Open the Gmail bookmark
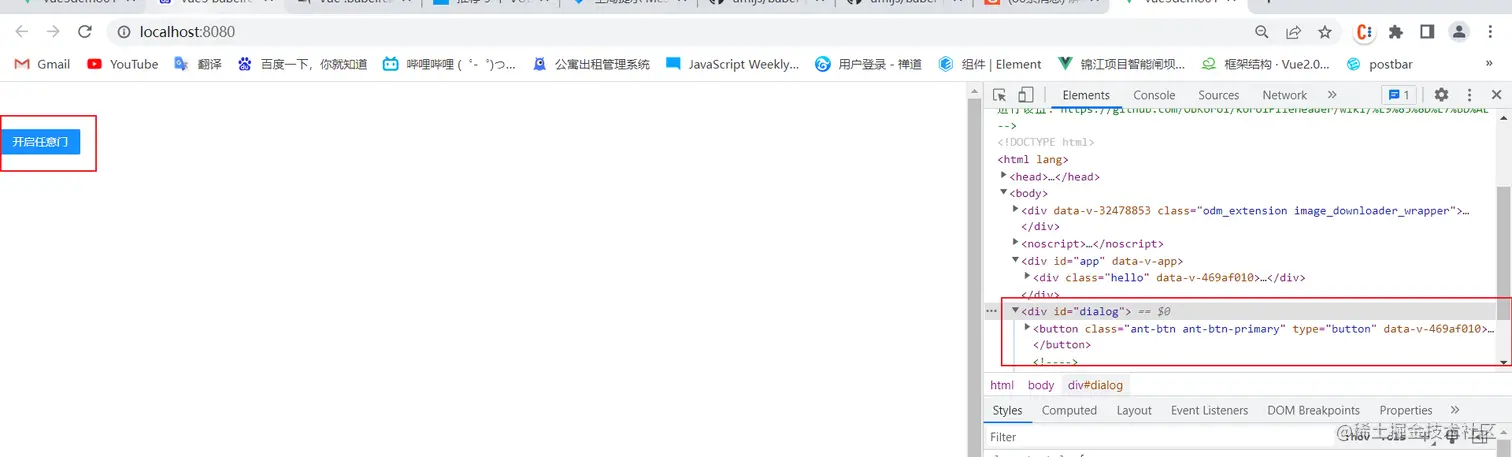1512x457 pixels. click(42, 64)
